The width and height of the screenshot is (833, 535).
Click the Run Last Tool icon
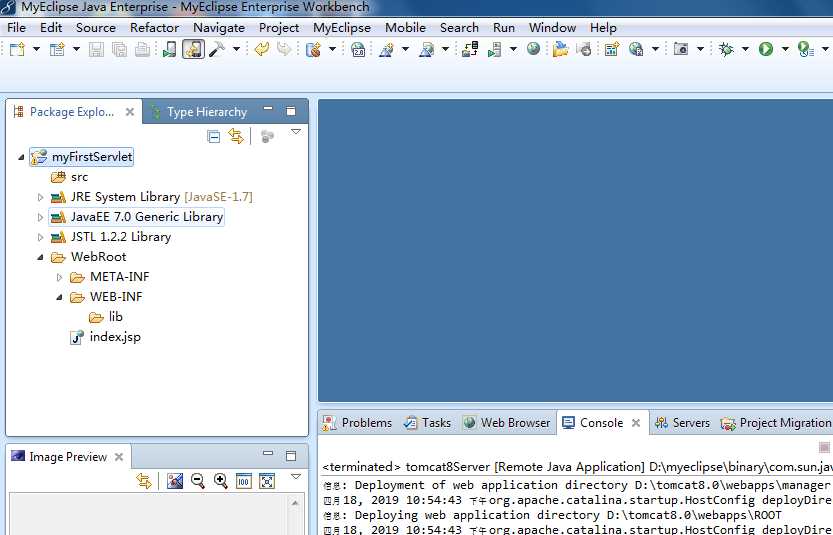coord(806,49)
